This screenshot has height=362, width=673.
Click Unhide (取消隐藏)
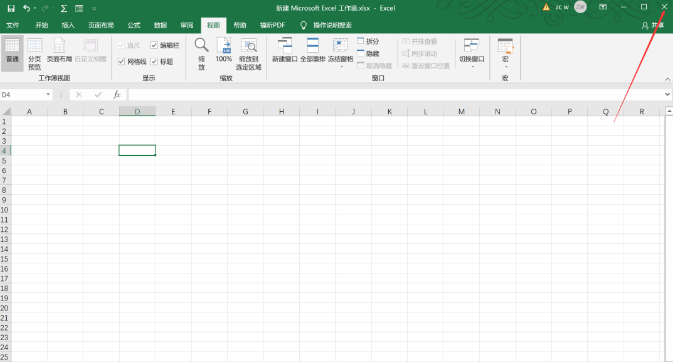tap(374, 66)
